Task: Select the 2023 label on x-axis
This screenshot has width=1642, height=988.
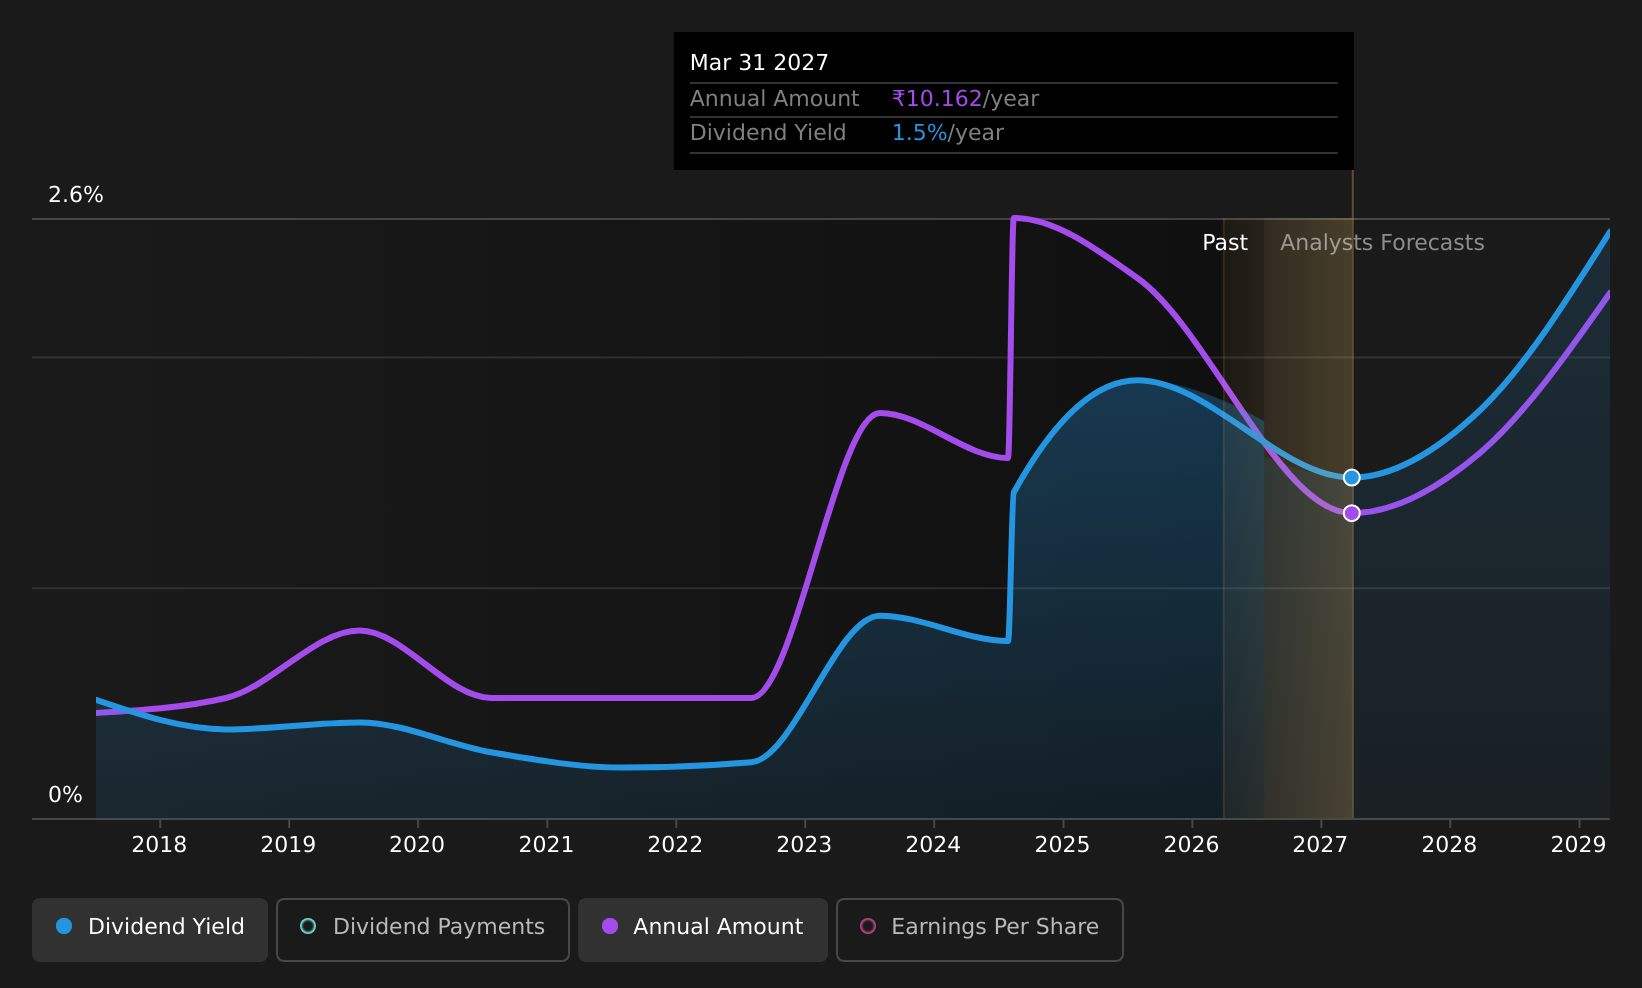Action: (804, 845)
